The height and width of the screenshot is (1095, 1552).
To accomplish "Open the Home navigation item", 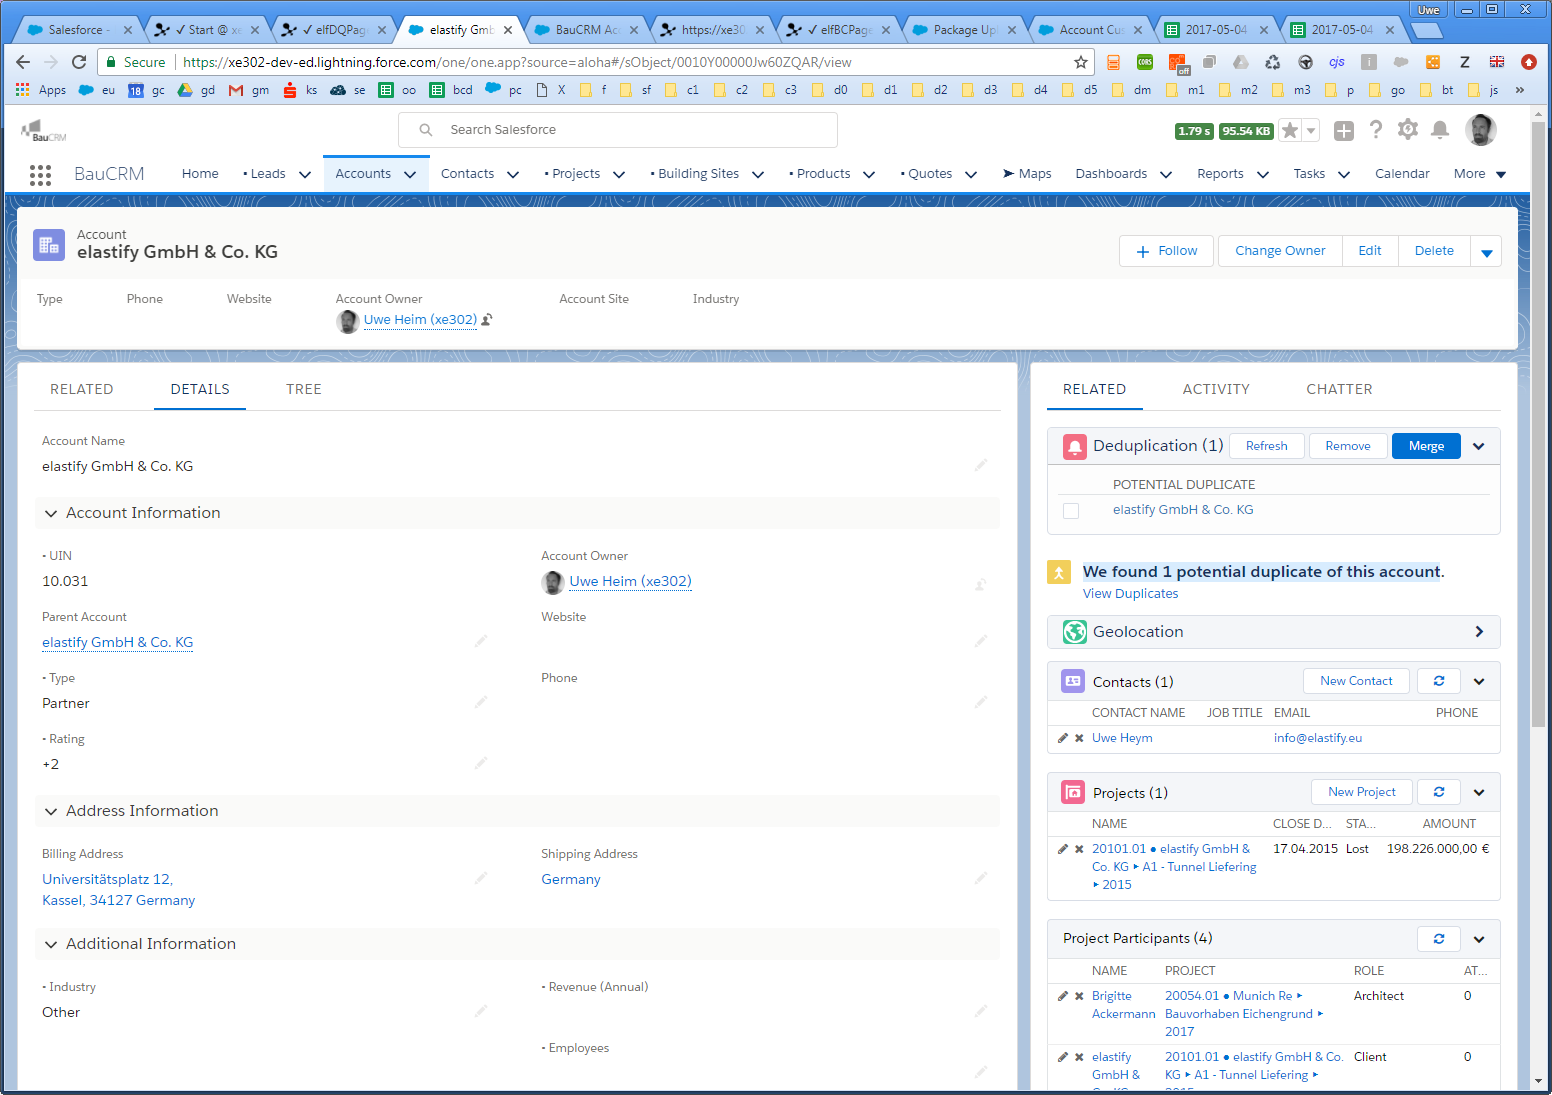I will click(x=200, y=174).
